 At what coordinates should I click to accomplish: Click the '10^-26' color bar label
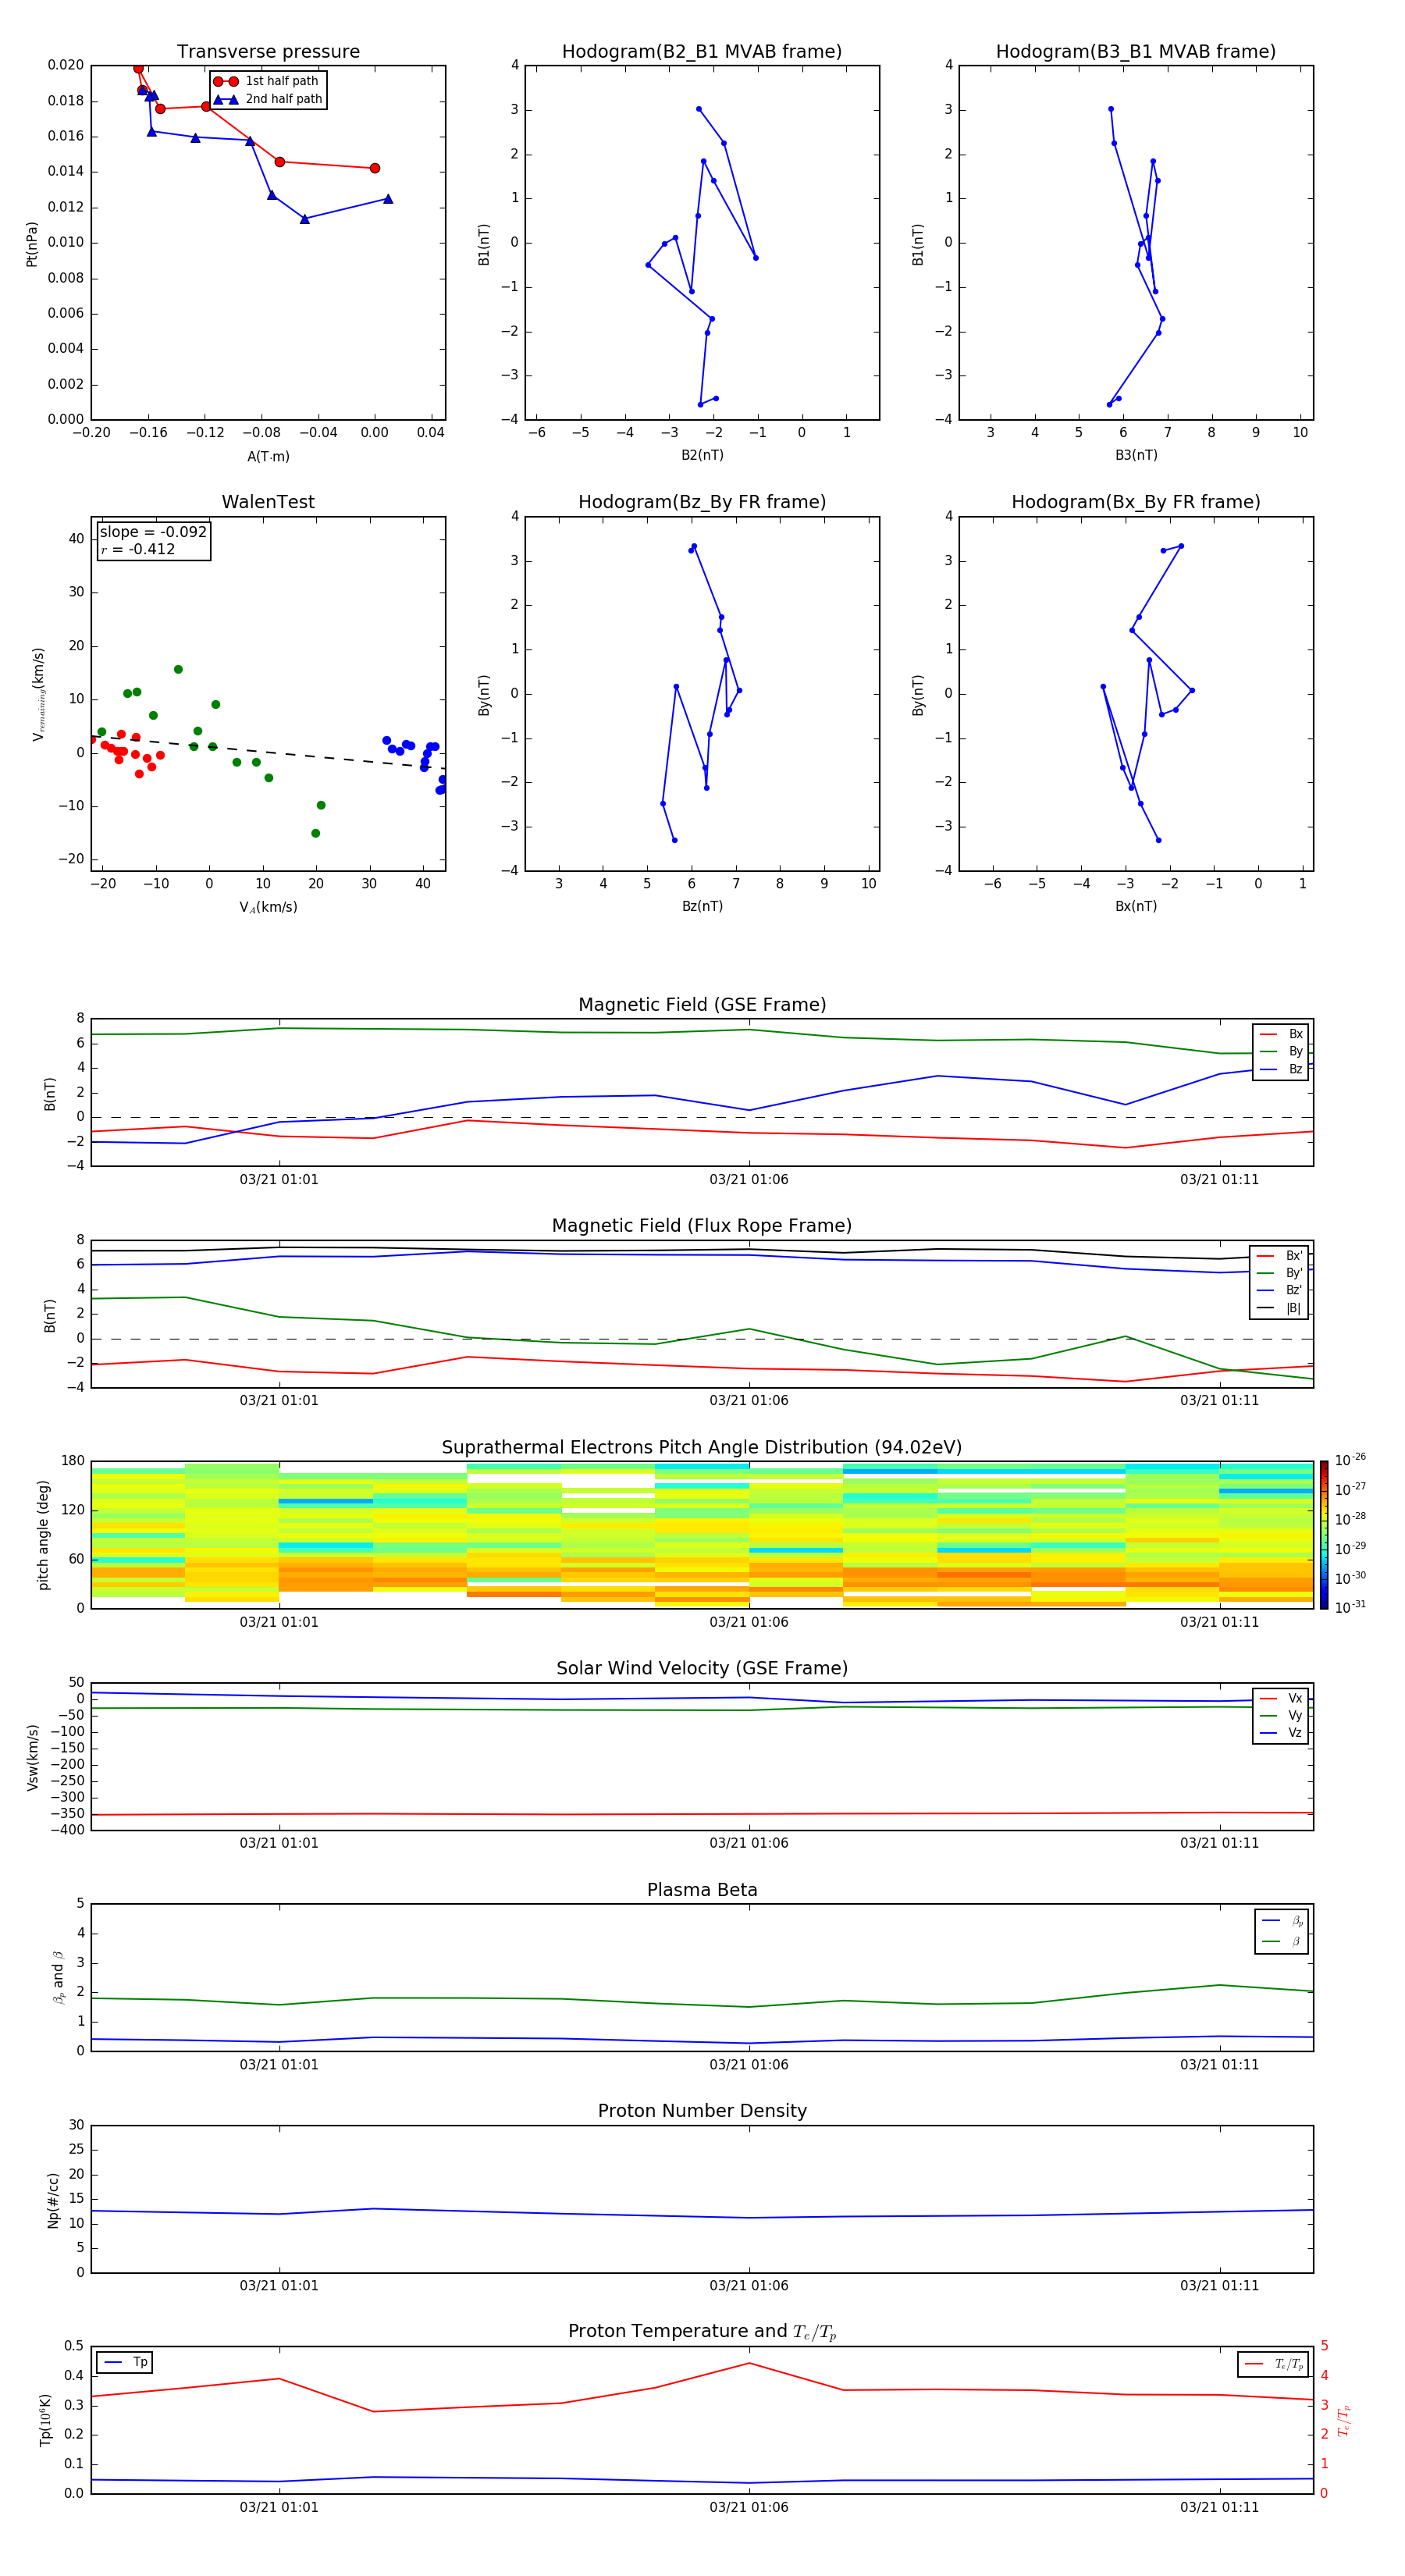1350,1460
